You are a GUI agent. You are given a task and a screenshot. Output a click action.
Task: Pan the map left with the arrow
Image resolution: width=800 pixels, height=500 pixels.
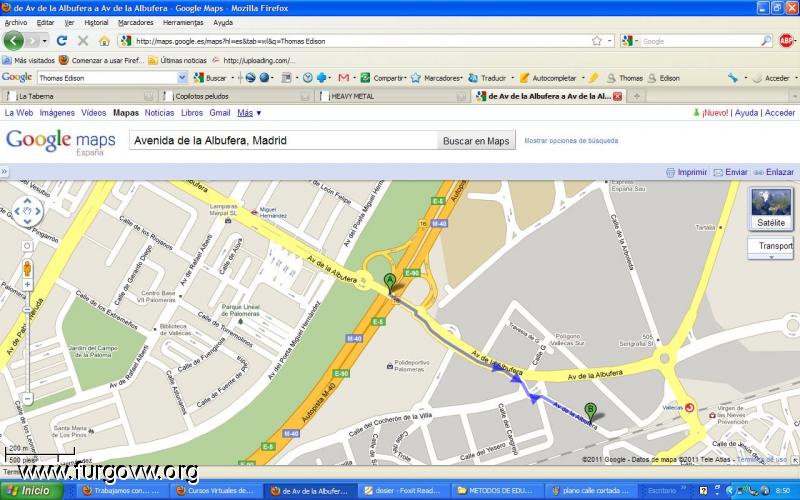[x=17, y=211]
